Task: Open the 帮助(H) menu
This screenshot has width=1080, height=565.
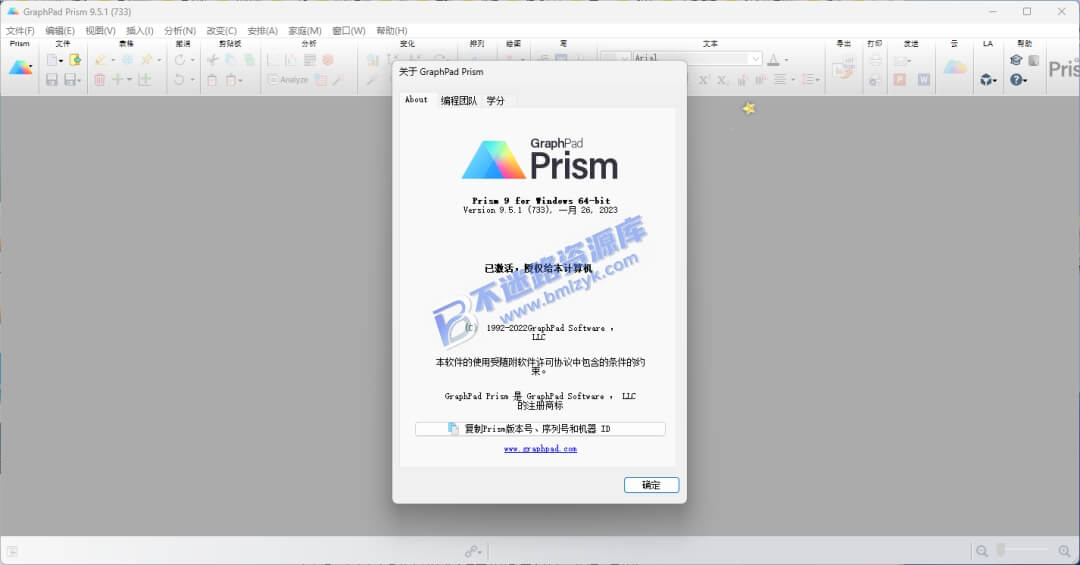Action: tap(392, 30)
